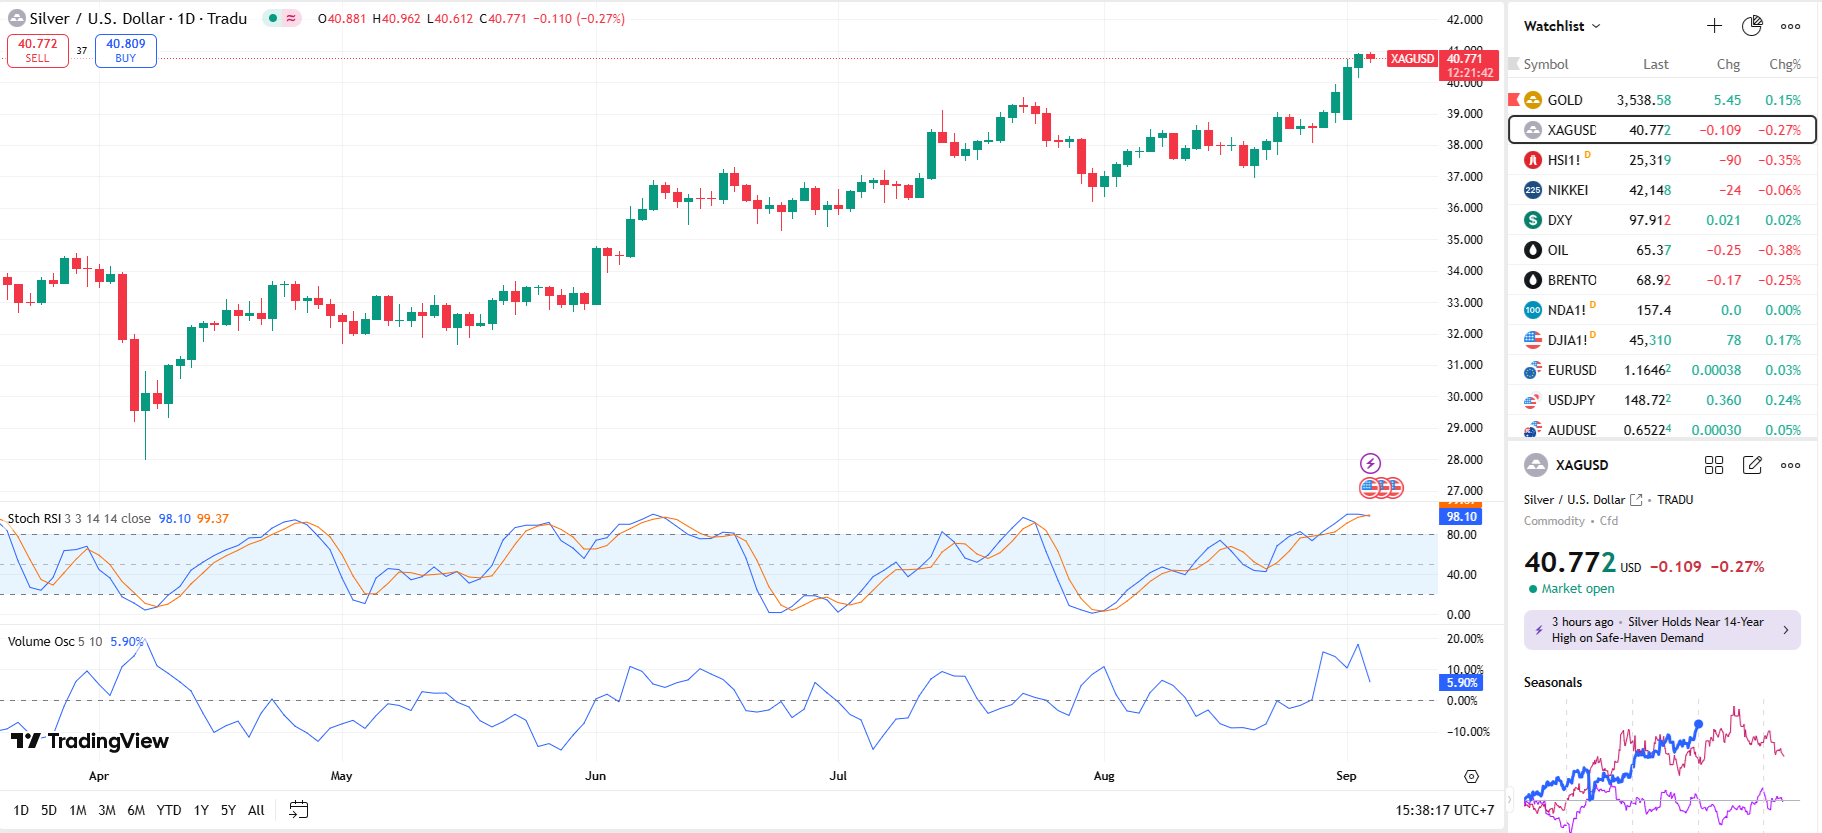Open Silver symbol external link icon
1822x833 pixels.
click(x=1636, y=500)
